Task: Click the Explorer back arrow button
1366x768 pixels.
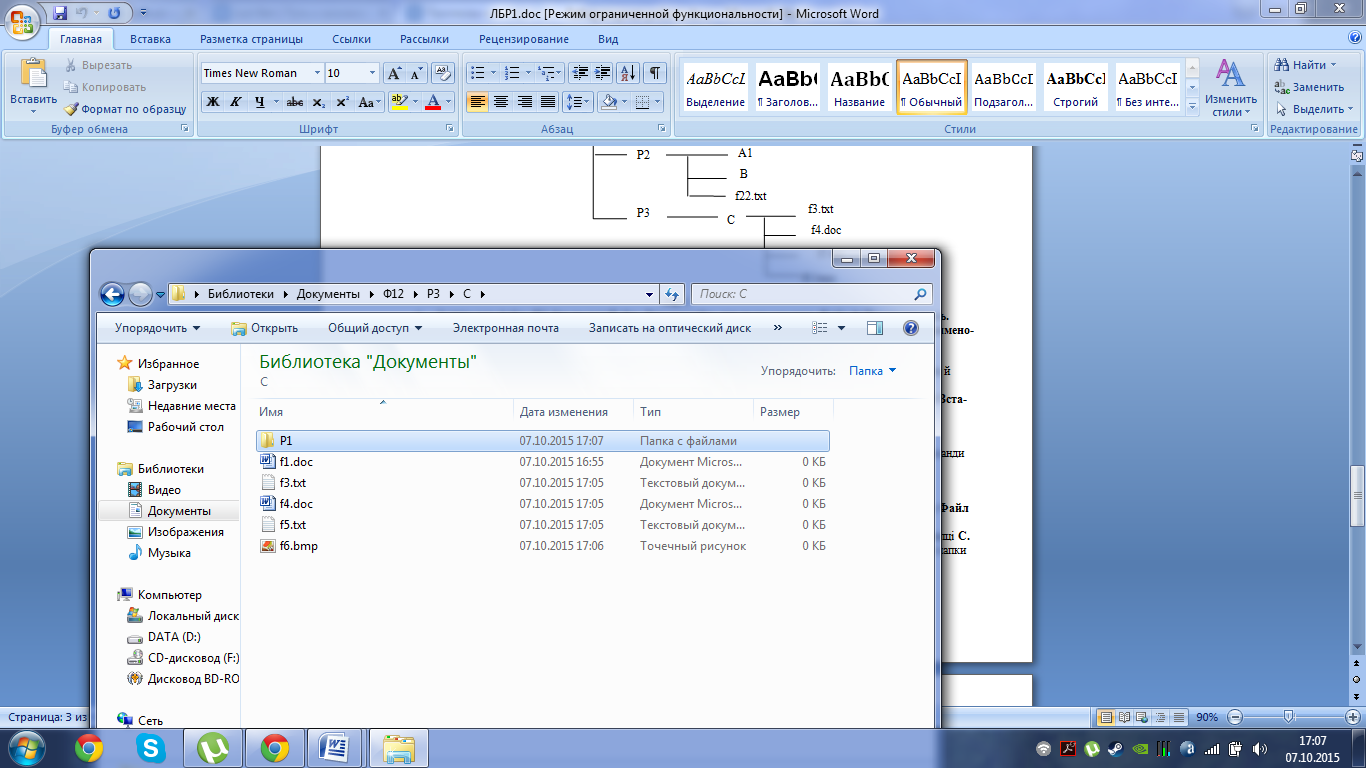Action: [x=113, y=294]
